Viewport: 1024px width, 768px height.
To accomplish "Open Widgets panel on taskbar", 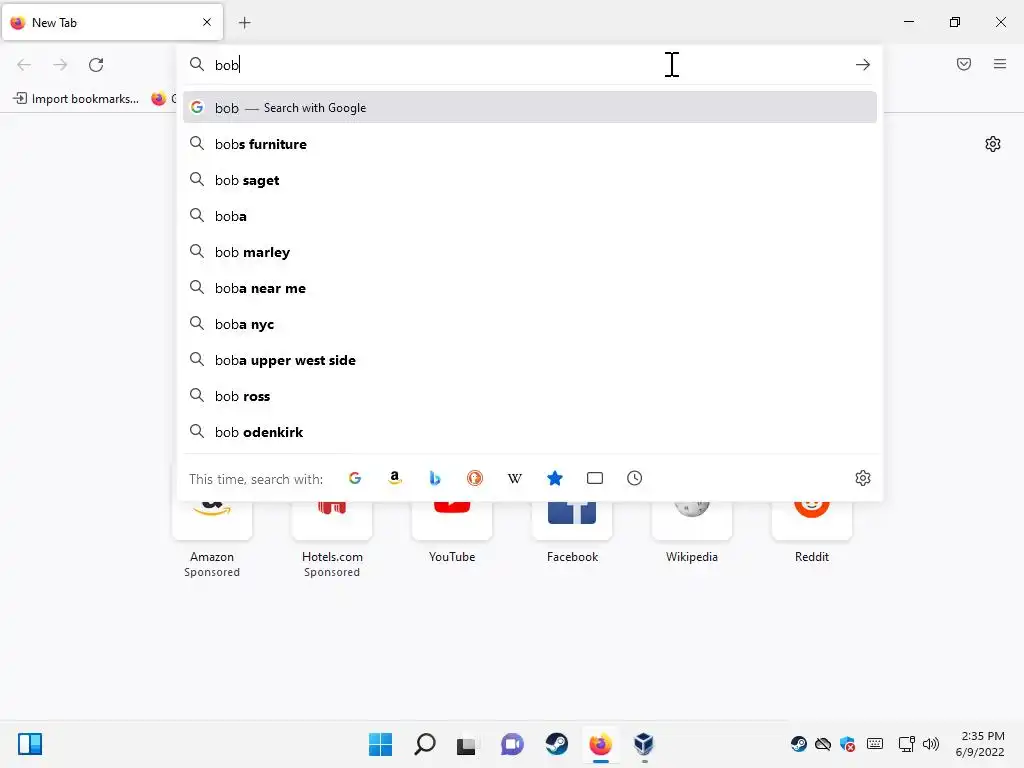I will pos(30,744).
